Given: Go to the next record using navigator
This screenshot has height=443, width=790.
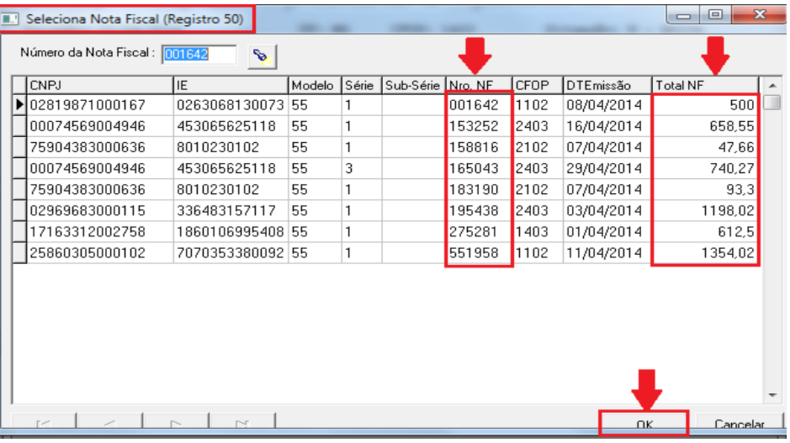Looking at the screenshot, I should [x=177, y=425].
